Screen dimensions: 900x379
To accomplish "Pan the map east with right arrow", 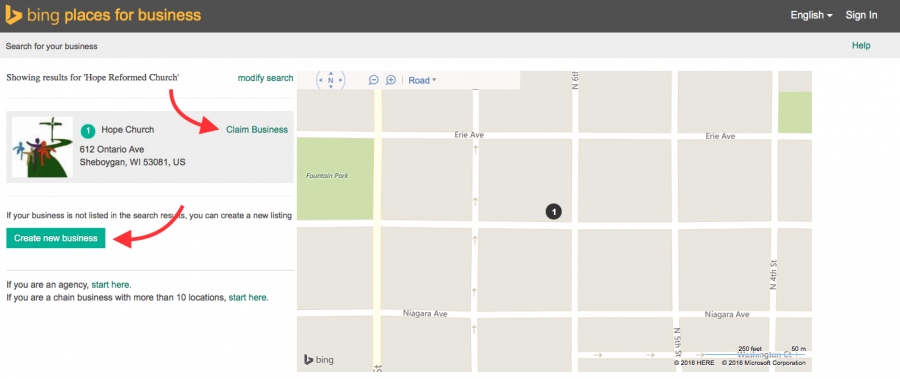I will click(341, 80).
